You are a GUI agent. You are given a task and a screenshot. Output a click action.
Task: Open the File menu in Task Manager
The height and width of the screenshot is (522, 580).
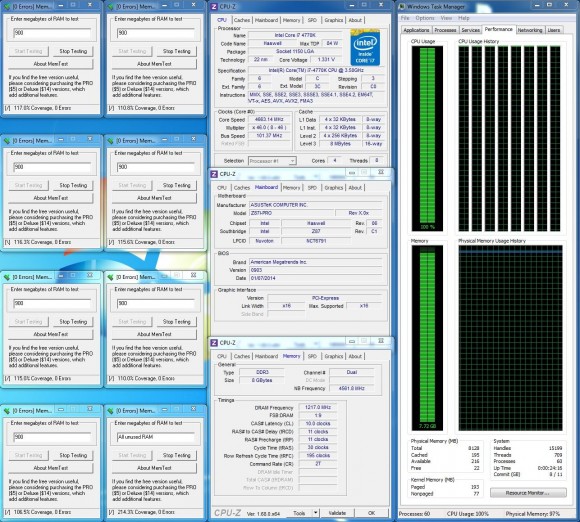coord(405,18)
